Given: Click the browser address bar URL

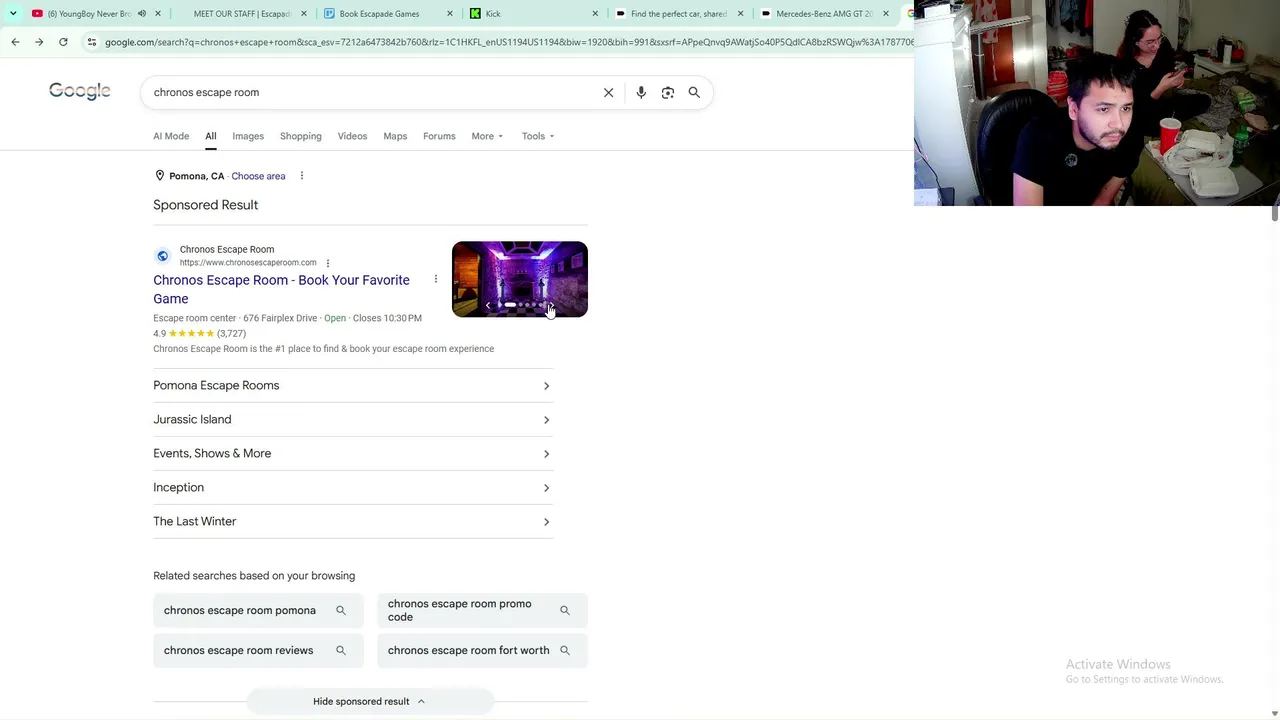Looking at the screenshot, I should coord(508,42).
